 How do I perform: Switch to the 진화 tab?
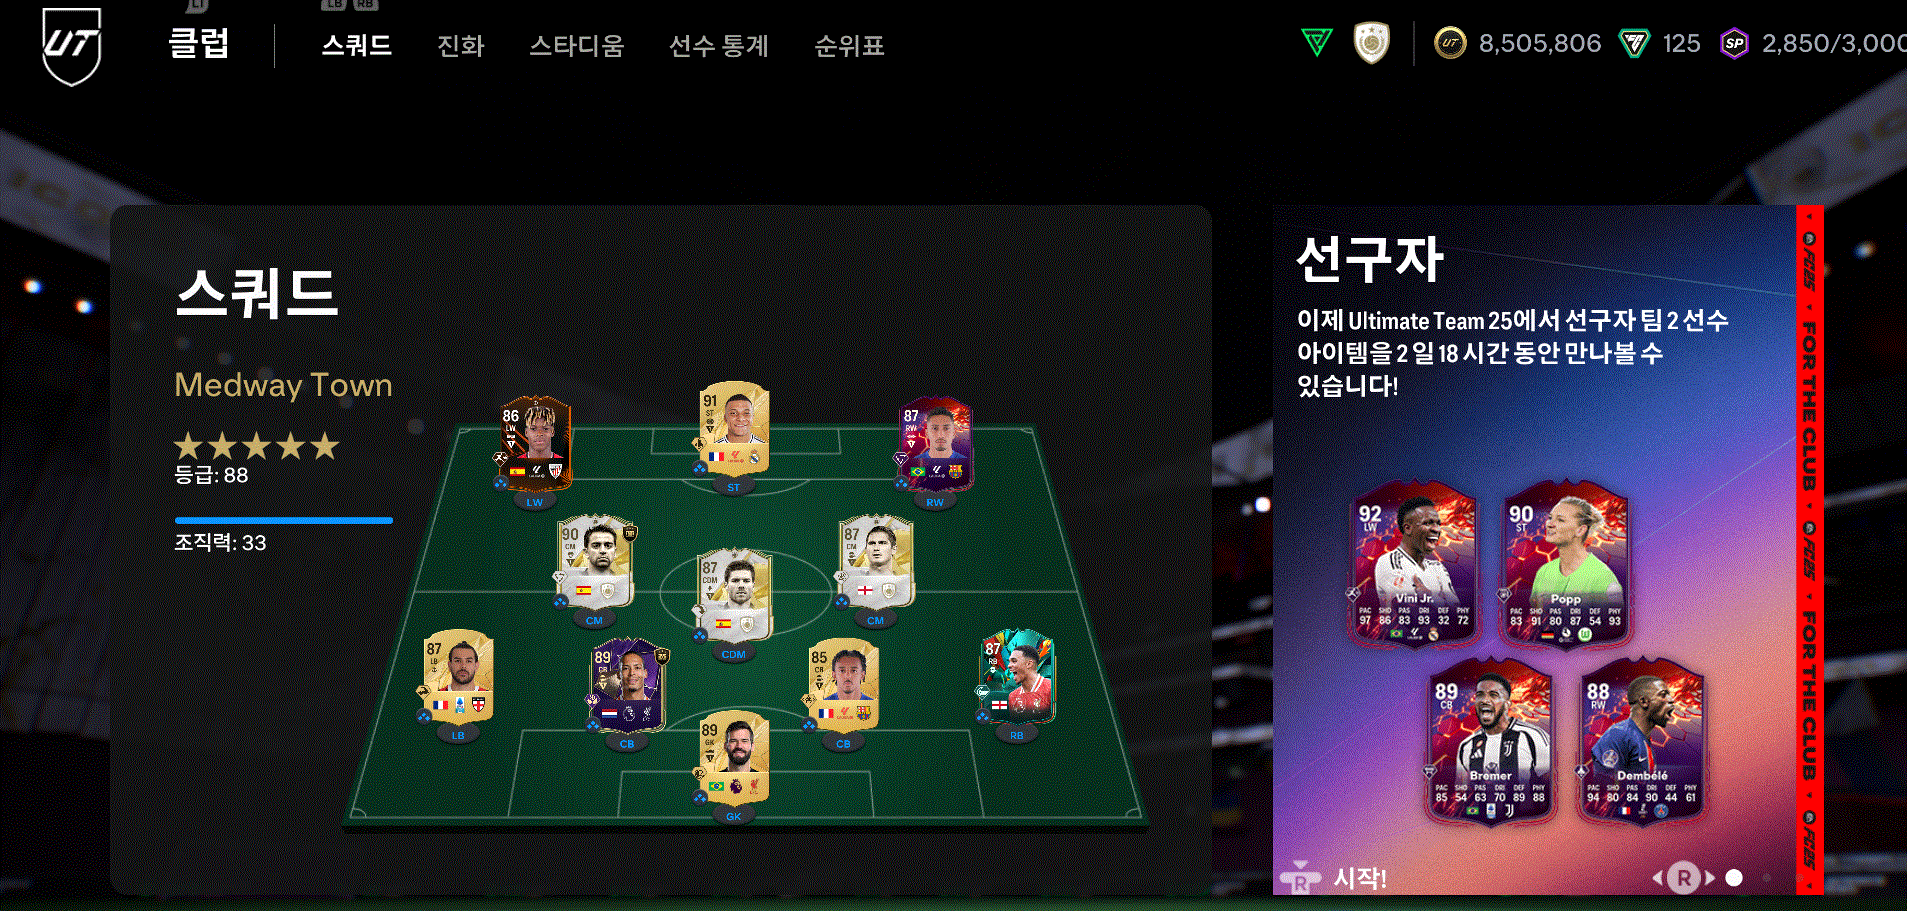pyautogui.click(x=461, y=46)
